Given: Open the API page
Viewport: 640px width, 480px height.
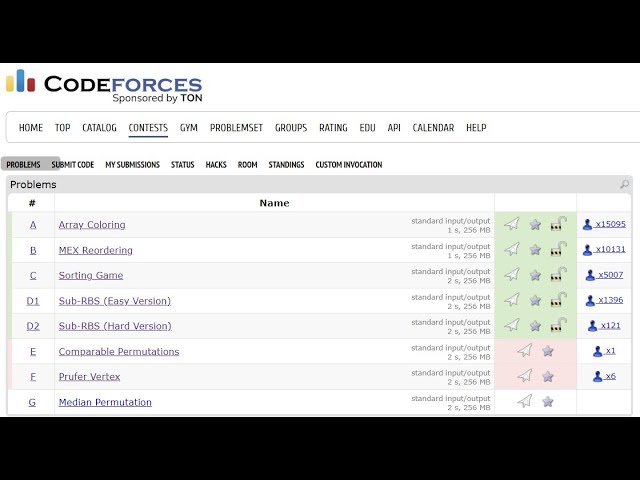Looking at the screenshot, I should [394, 128].
